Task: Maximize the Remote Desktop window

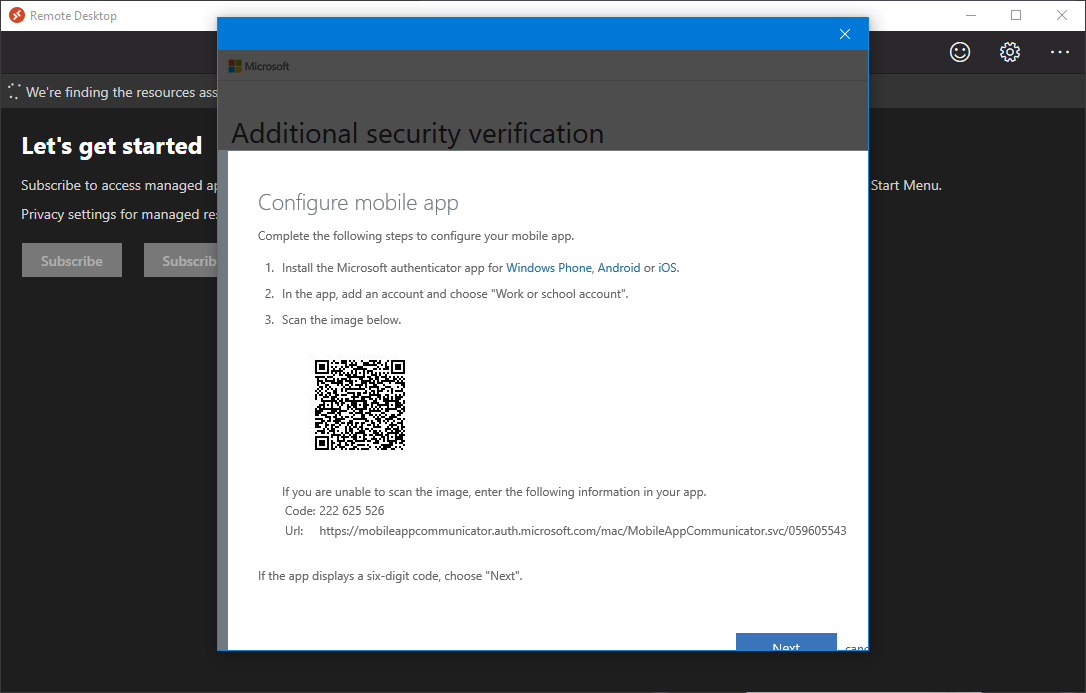Action: click(1016, 15)
